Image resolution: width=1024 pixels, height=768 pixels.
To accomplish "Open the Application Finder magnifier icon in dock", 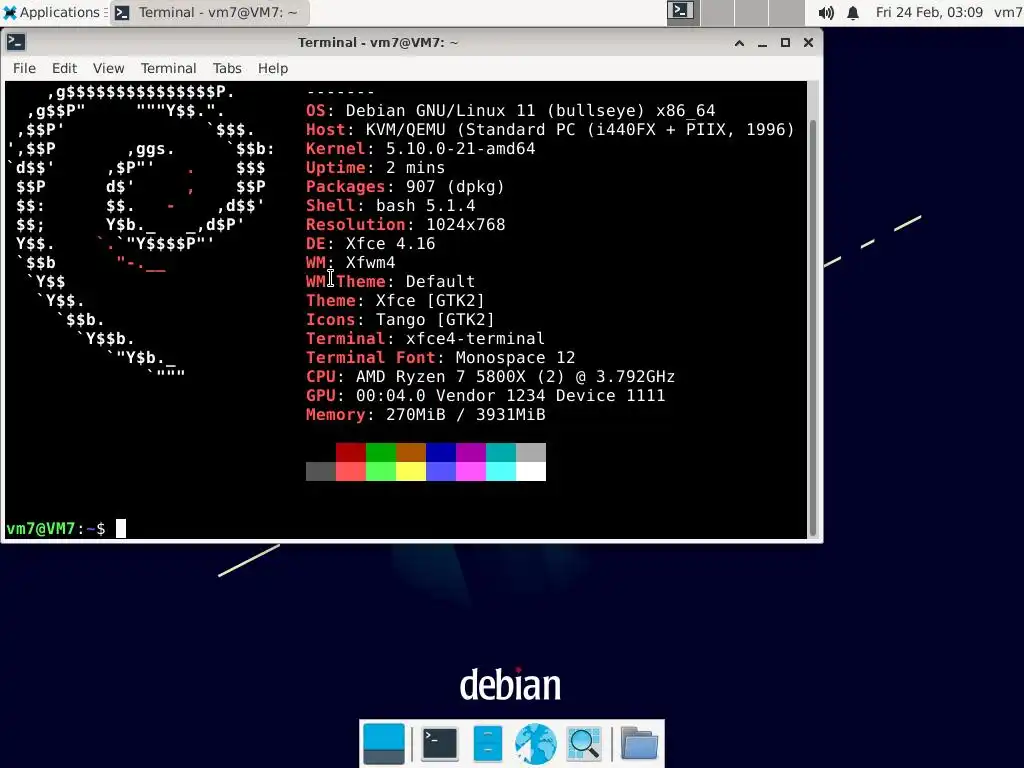I will point(584,743).
